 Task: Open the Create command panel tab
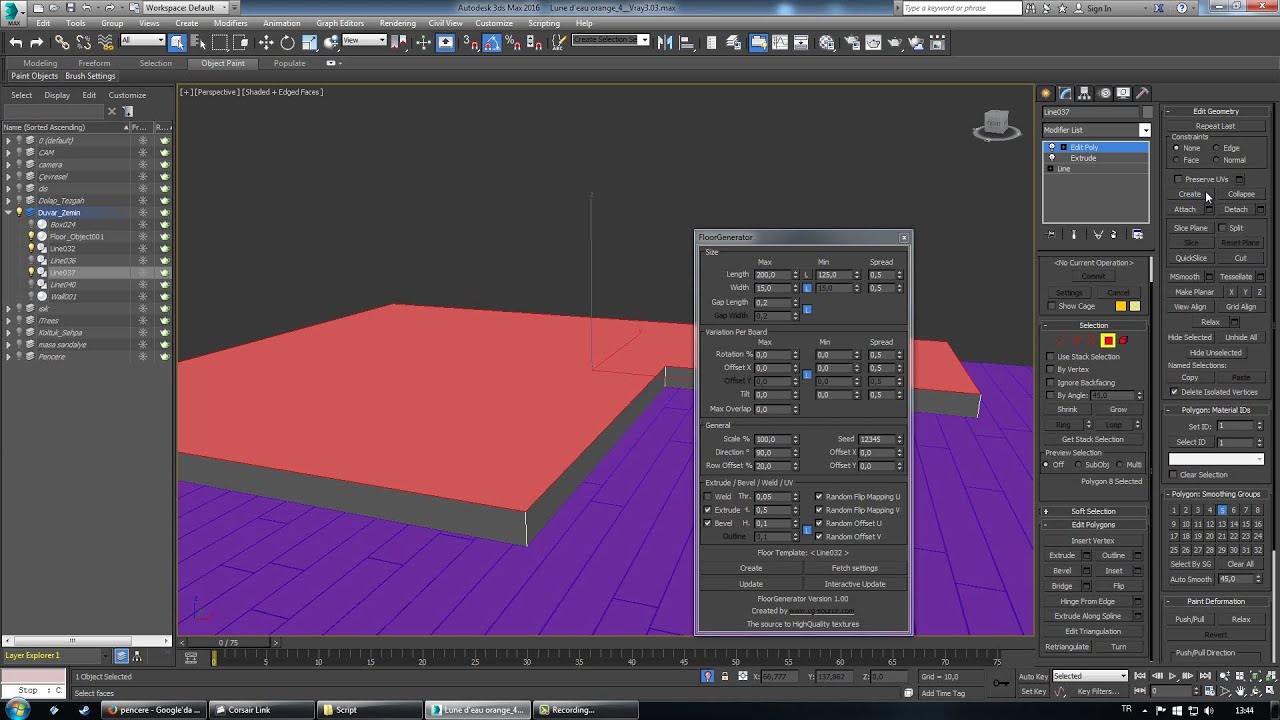coord(1046,93)
